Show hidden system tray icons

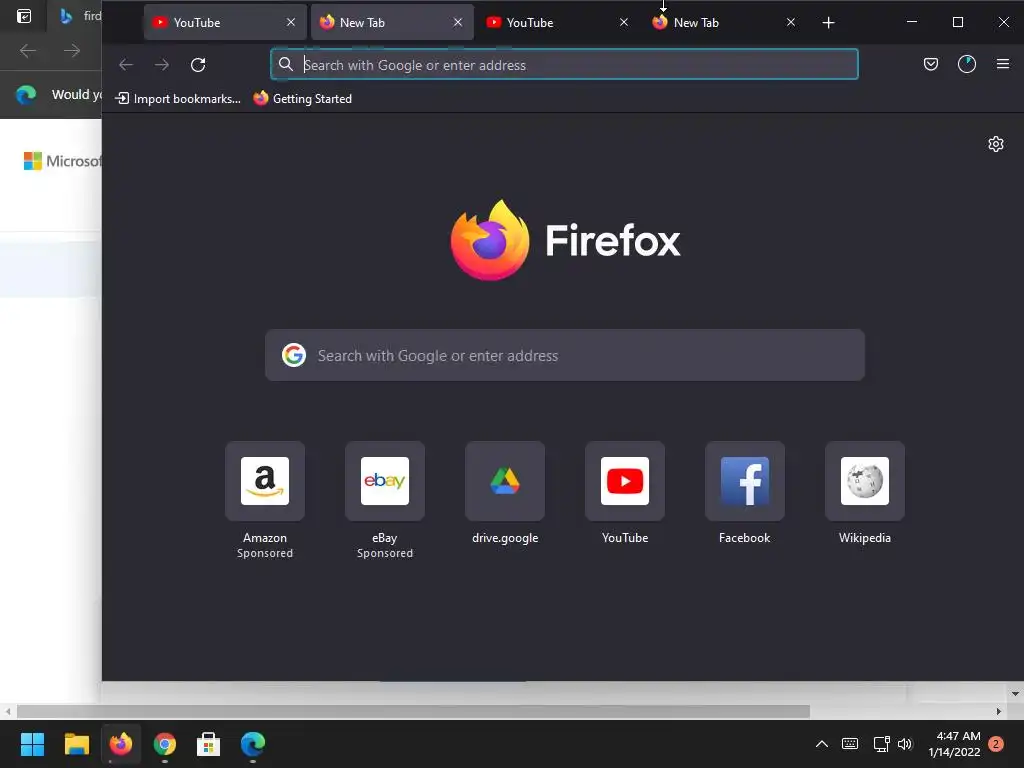point(822,744)
